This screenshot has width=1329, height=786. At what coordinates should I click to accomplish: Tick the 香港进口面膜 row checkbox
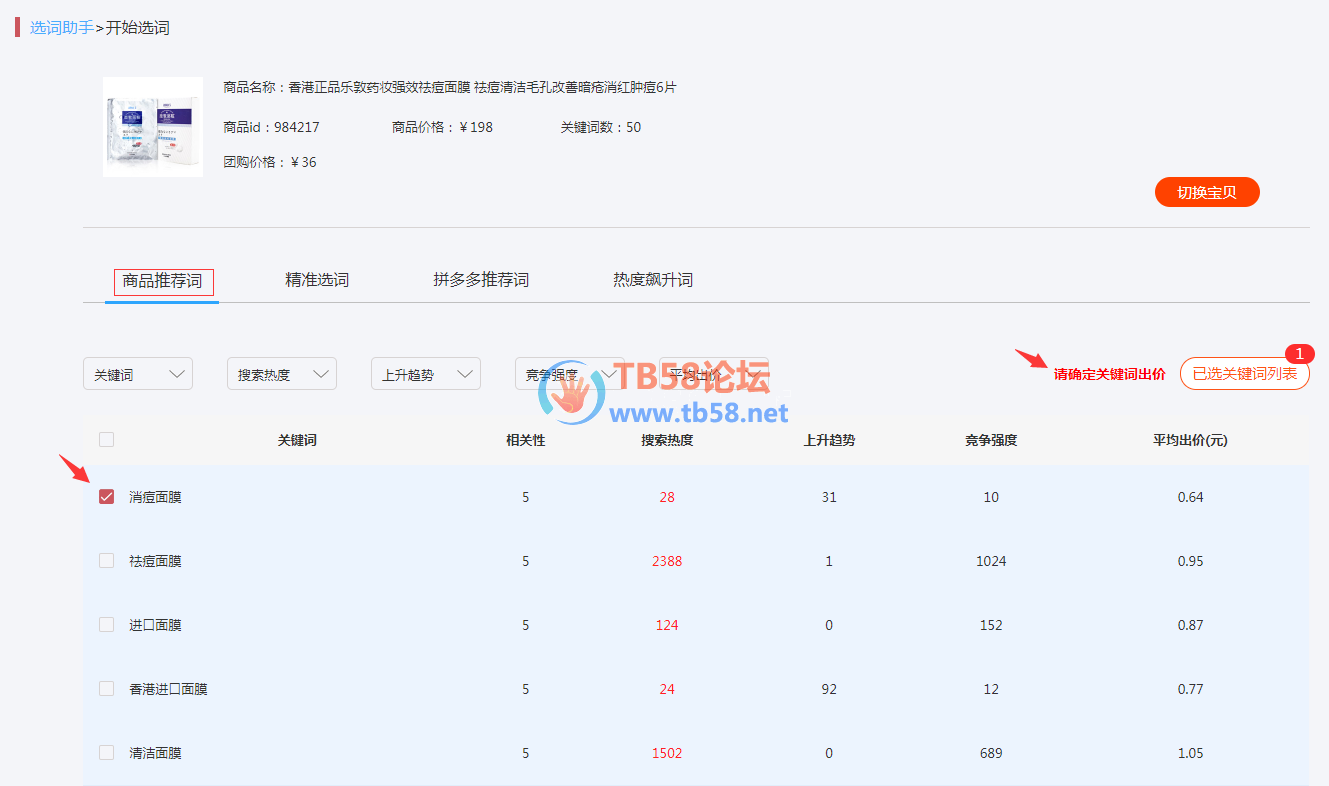click(107, 689)
